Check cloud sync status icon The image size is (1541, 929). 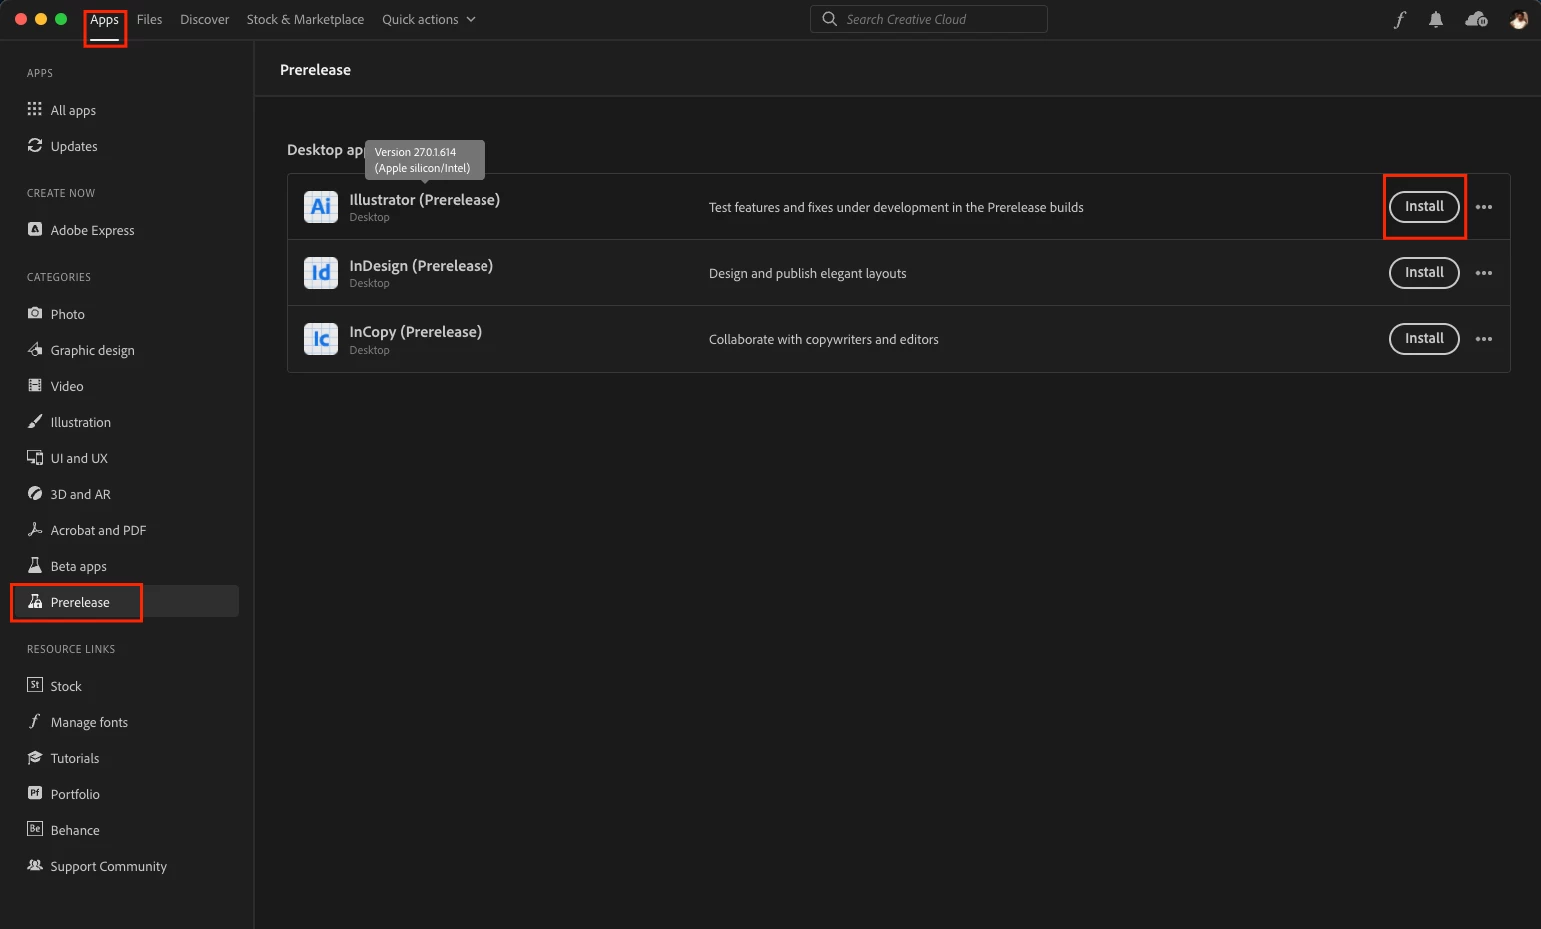coord(1476,19)
